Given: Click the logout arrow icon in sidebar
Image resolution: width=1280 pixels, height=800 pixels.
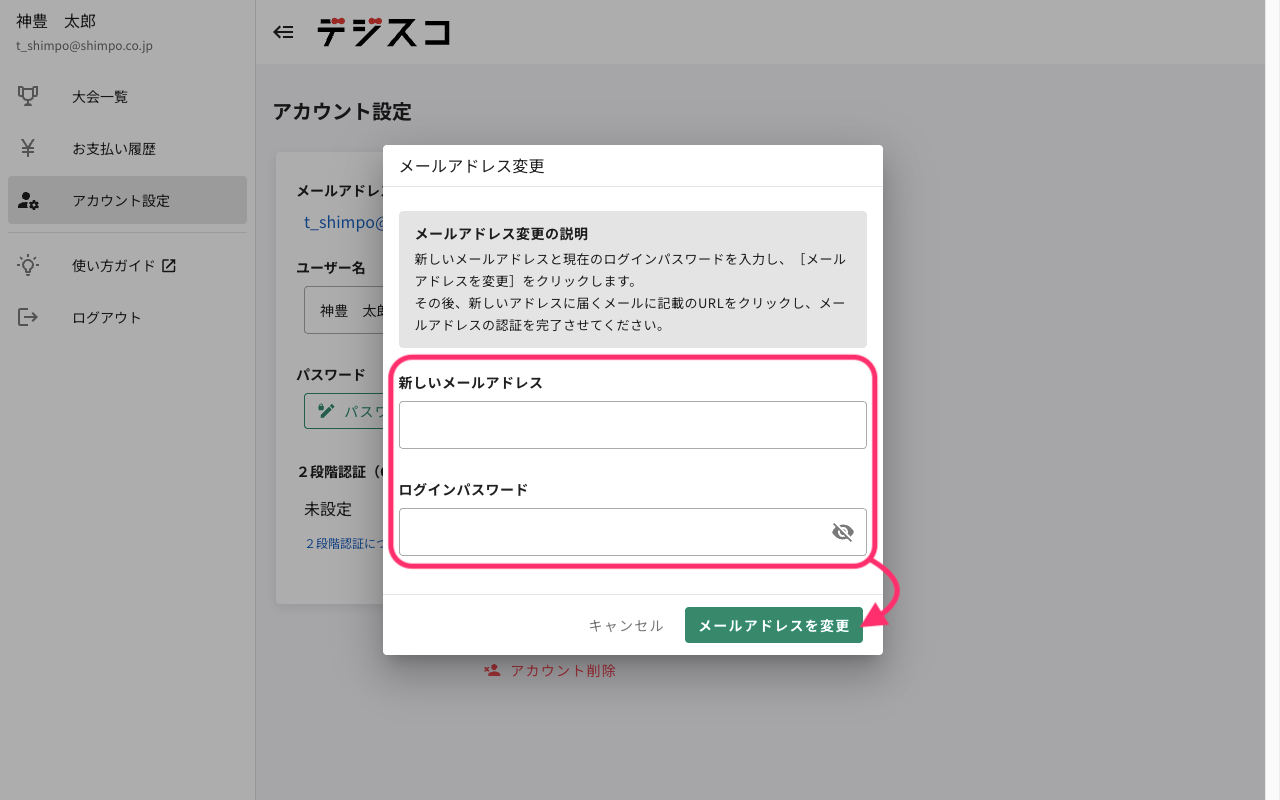Looking at the screenshot, I should (29, 317).
